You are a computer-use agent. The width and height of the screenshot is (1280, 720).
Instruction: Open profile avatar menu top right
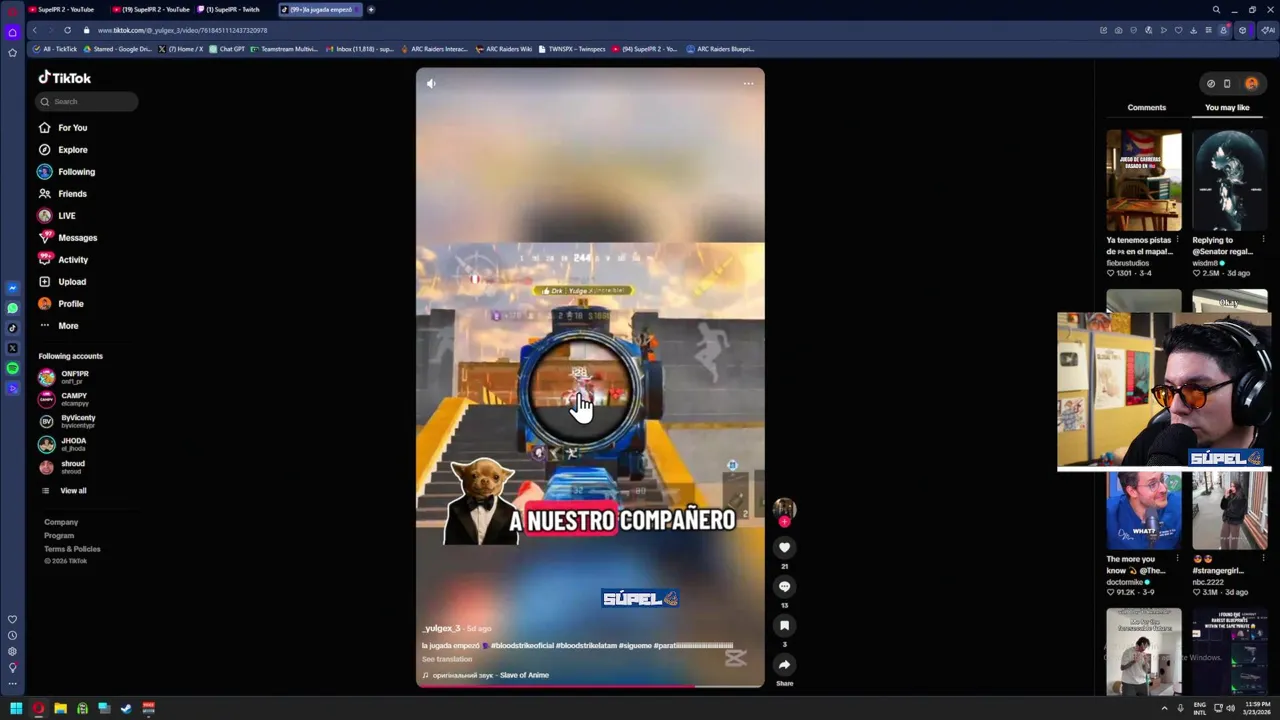(1251, 84)
